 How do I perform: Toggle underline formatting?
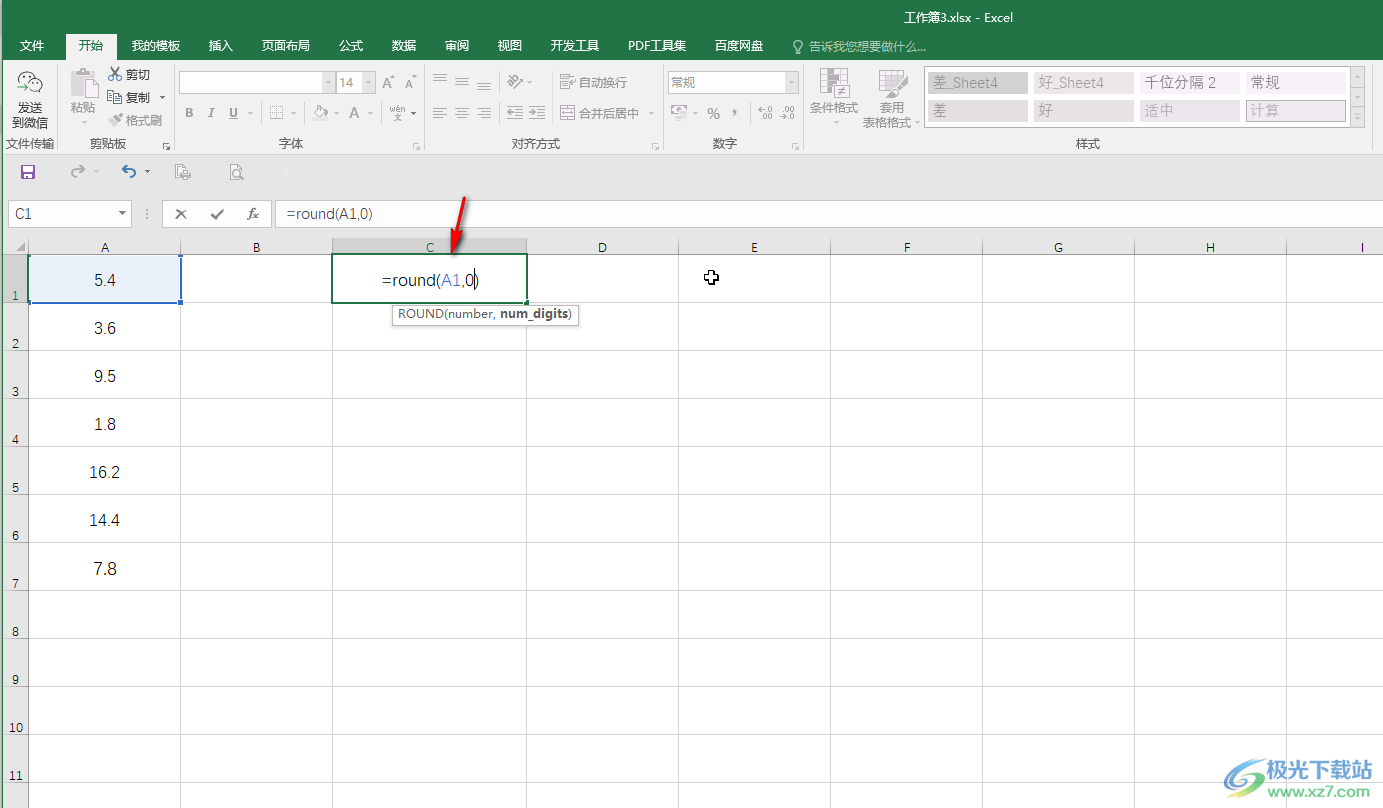coord(233,114)
